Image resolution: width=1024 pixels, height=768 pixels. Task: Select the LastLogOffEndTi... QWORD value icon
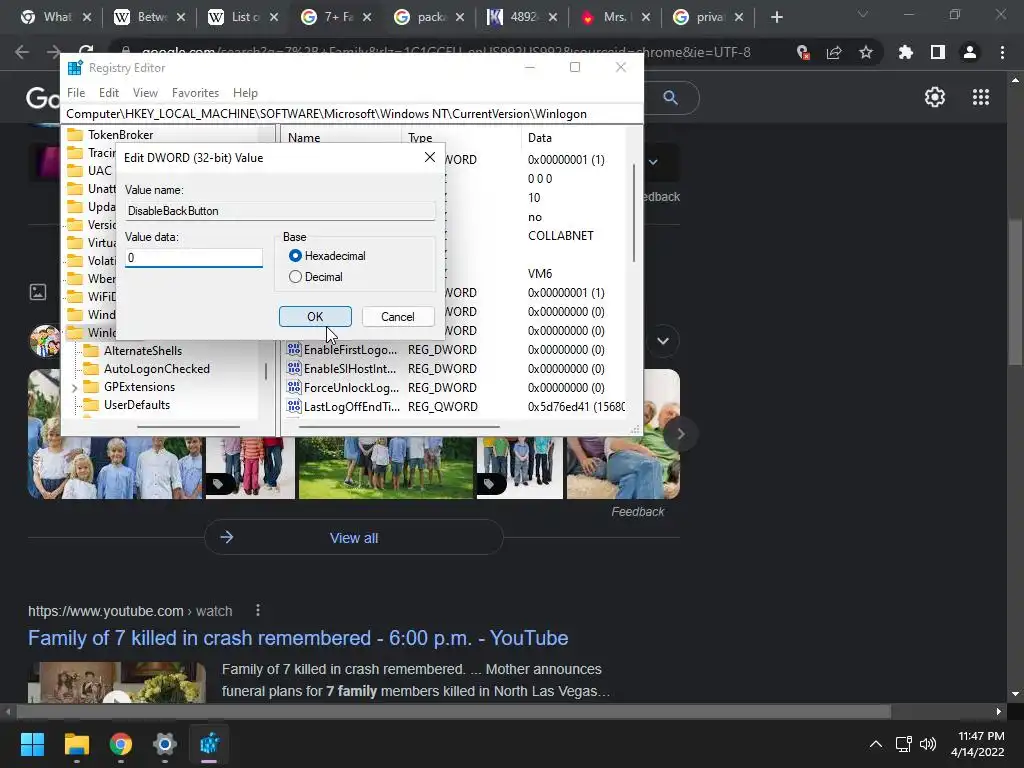[294, 406]
